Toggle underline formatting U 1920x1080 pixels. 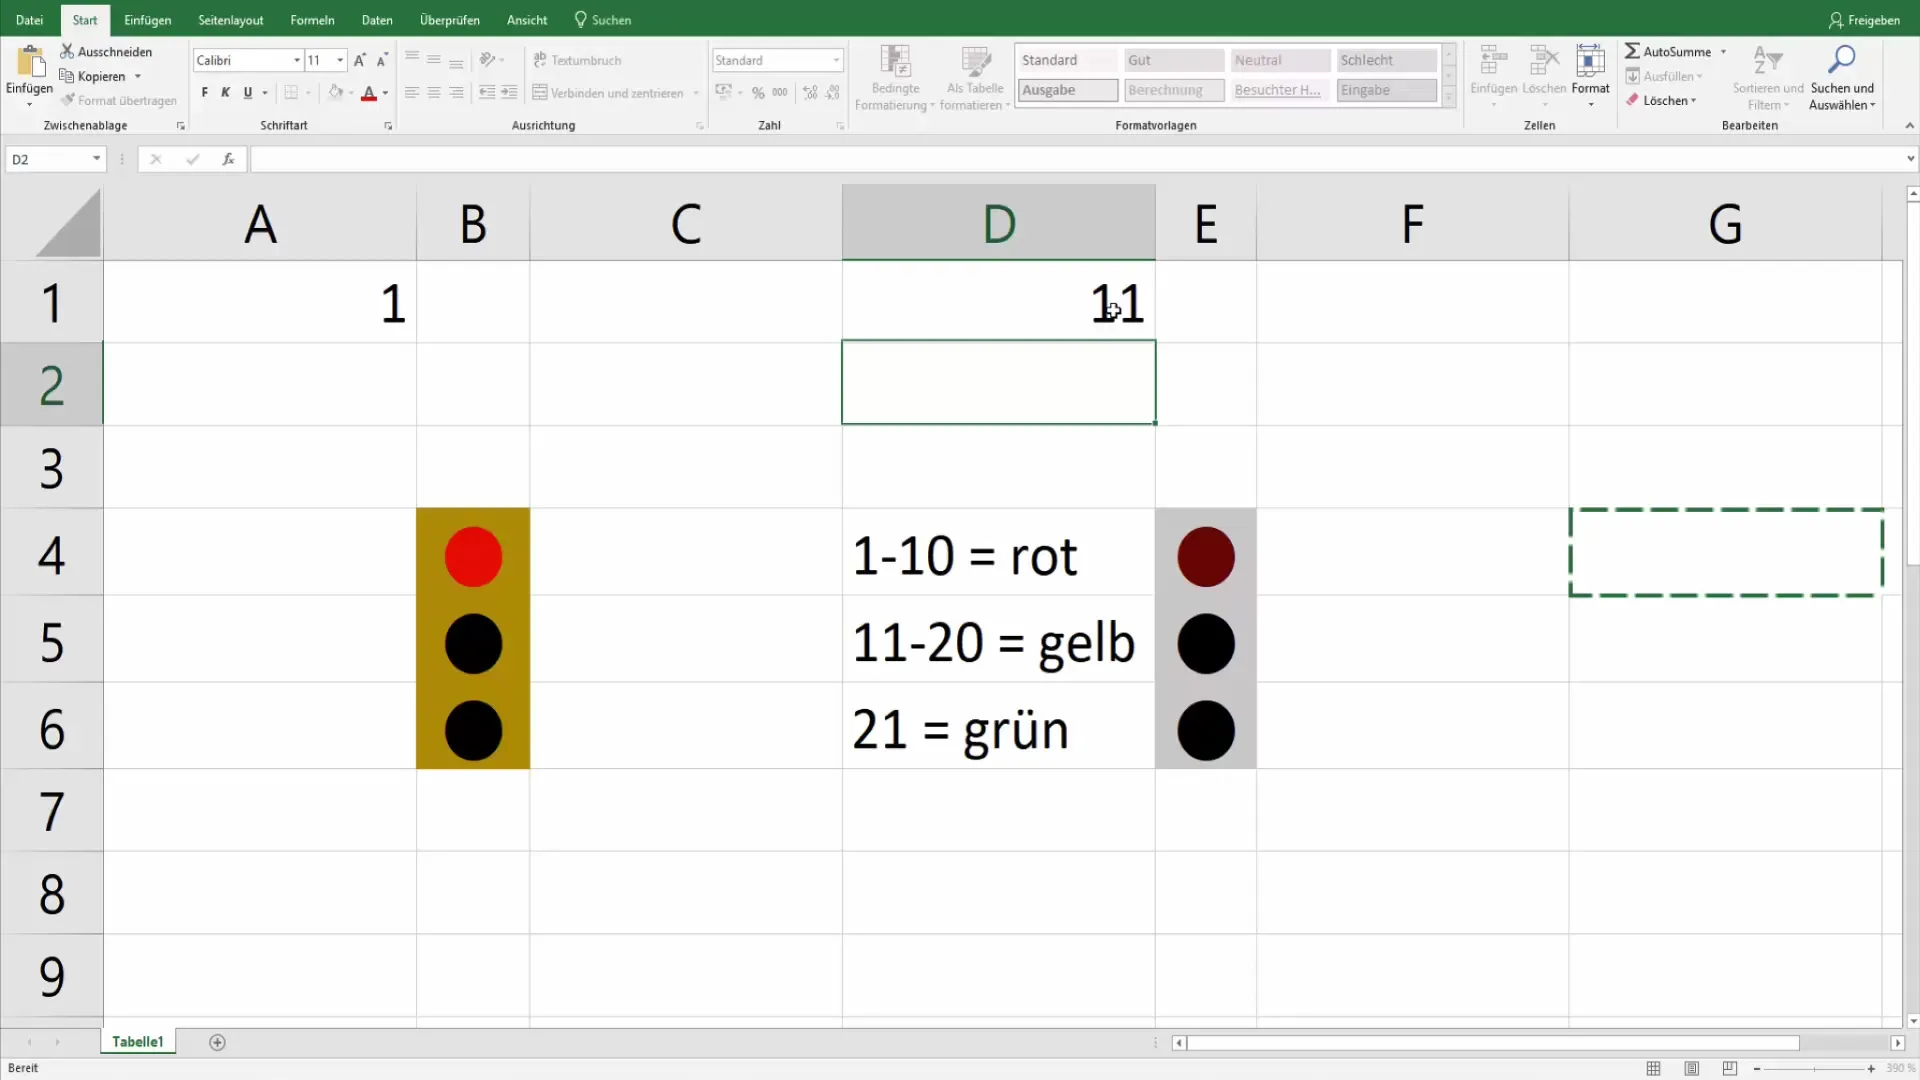[248, 93]
